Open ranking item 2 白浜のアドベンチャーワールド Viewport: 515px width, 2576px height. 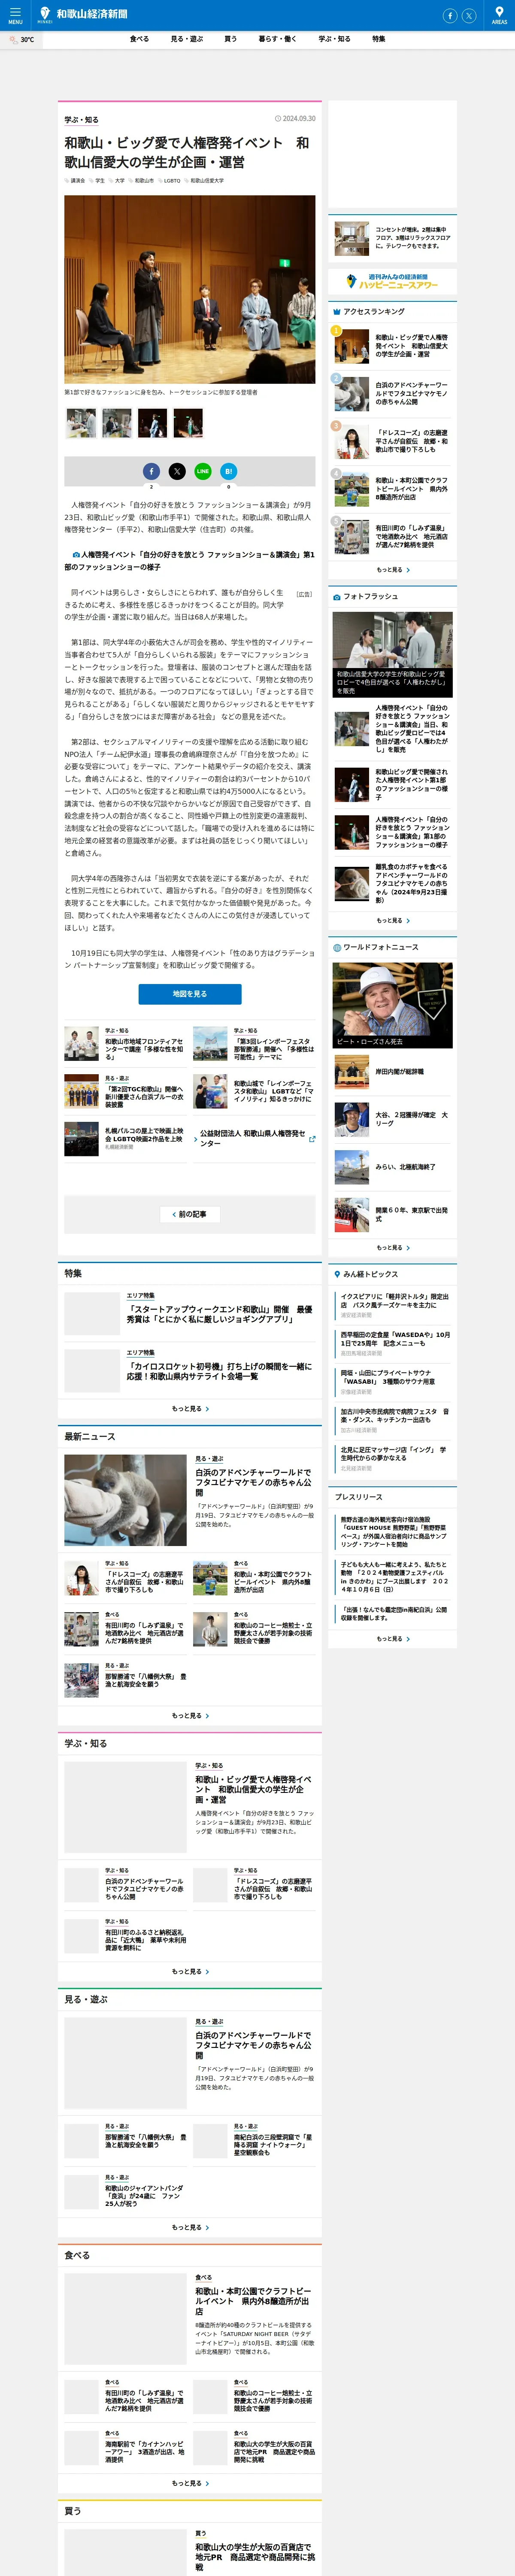click(392, 394)
